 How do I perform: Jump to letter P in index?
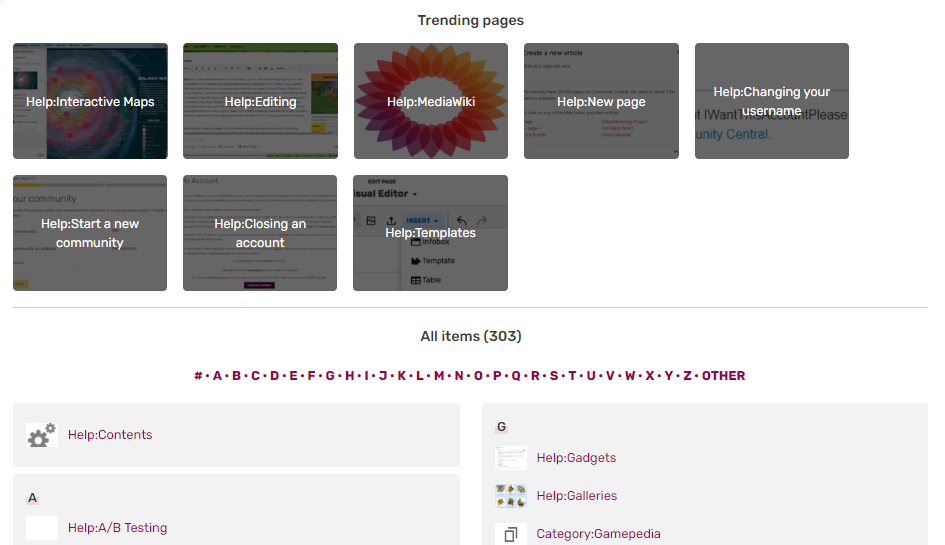tap(497, 376)
